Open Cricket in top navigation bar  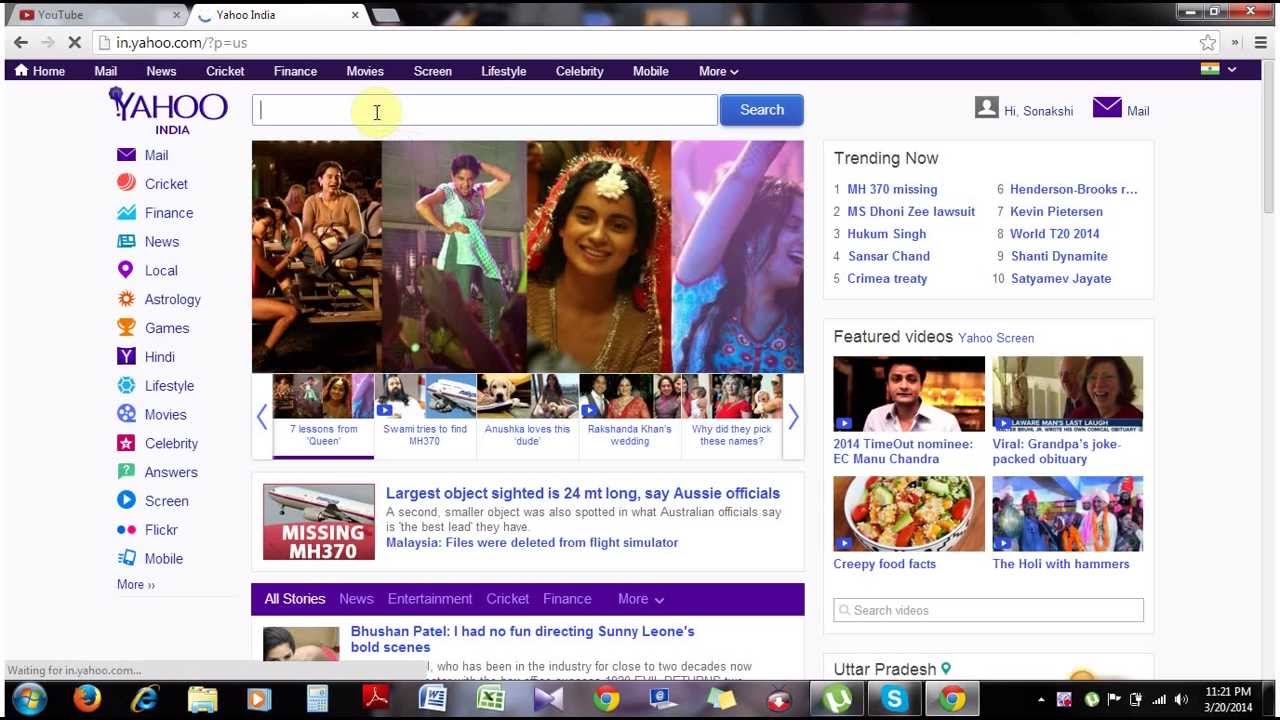(x=225, y=71)
